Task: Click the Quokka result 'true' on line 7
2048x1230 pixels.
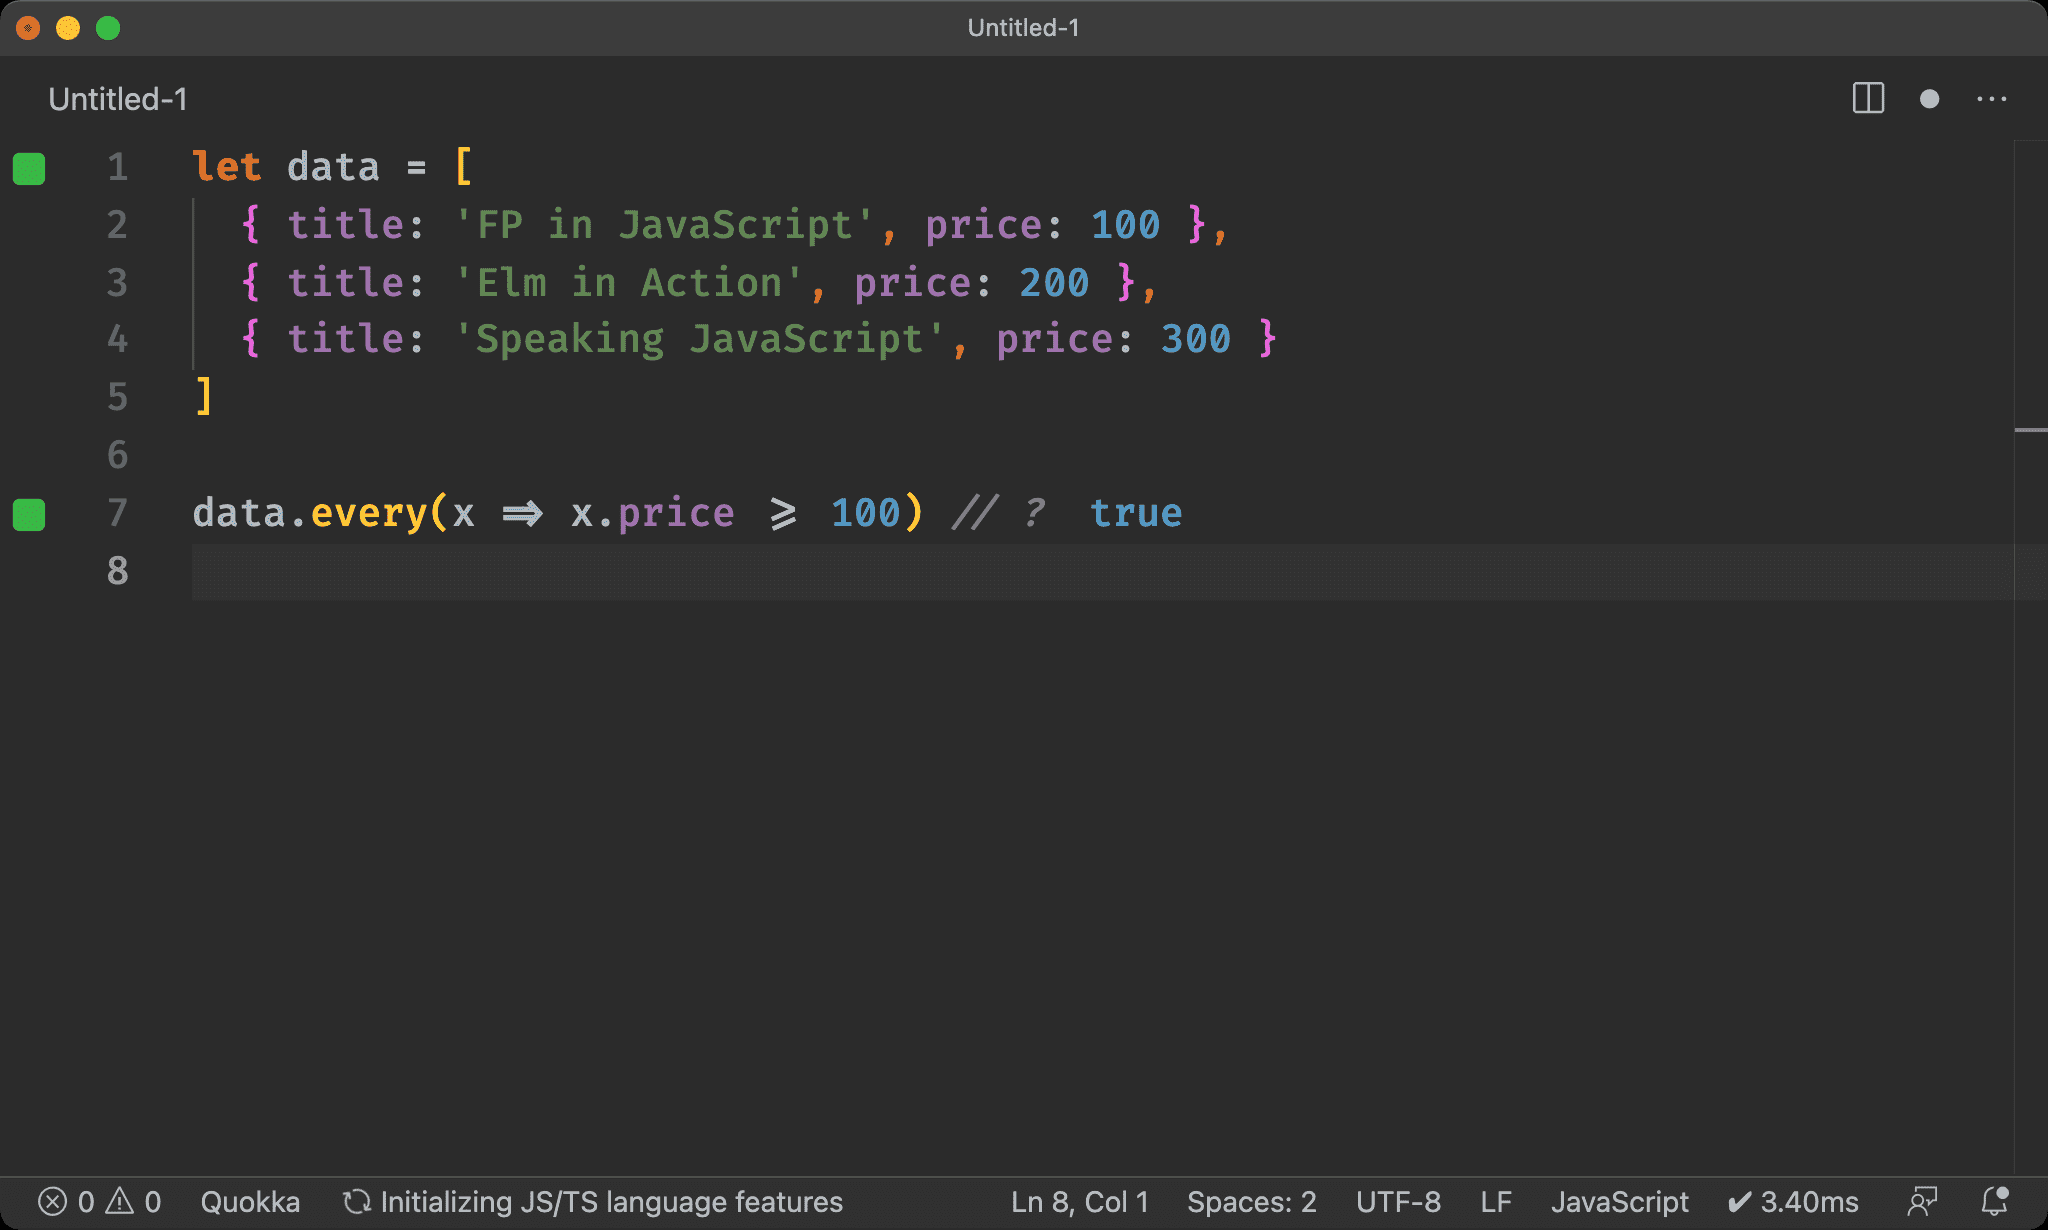Action: 1136,513
